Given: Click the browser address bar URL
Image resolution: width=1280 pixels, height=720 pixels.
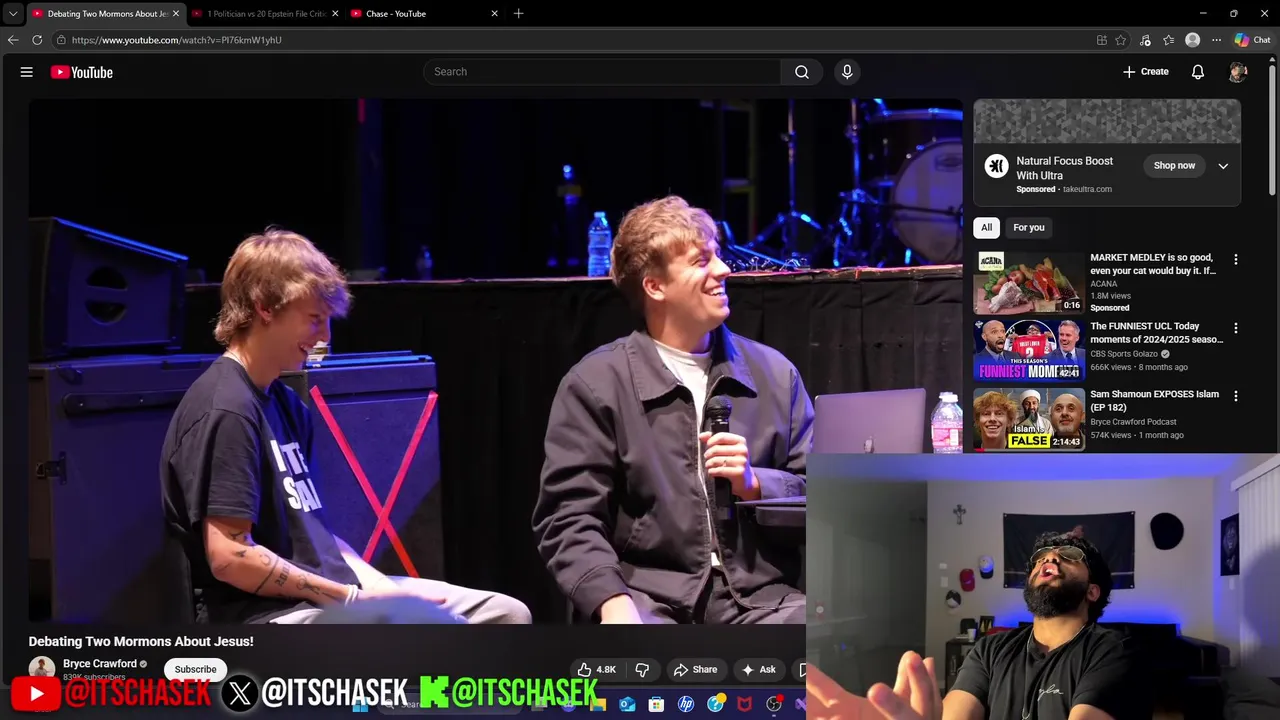Looking at the screenshot, I should click(x=177, y=40).
